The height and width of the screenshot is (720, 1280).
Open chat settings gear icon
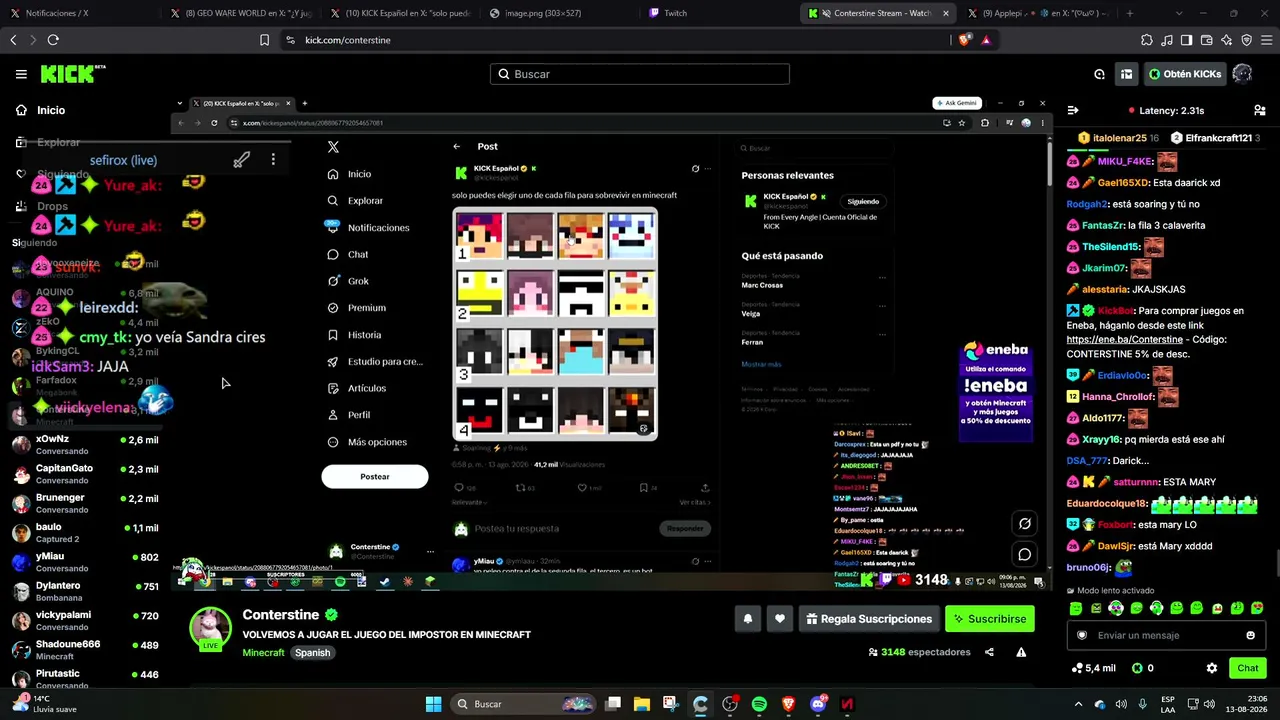(1212, 668)
